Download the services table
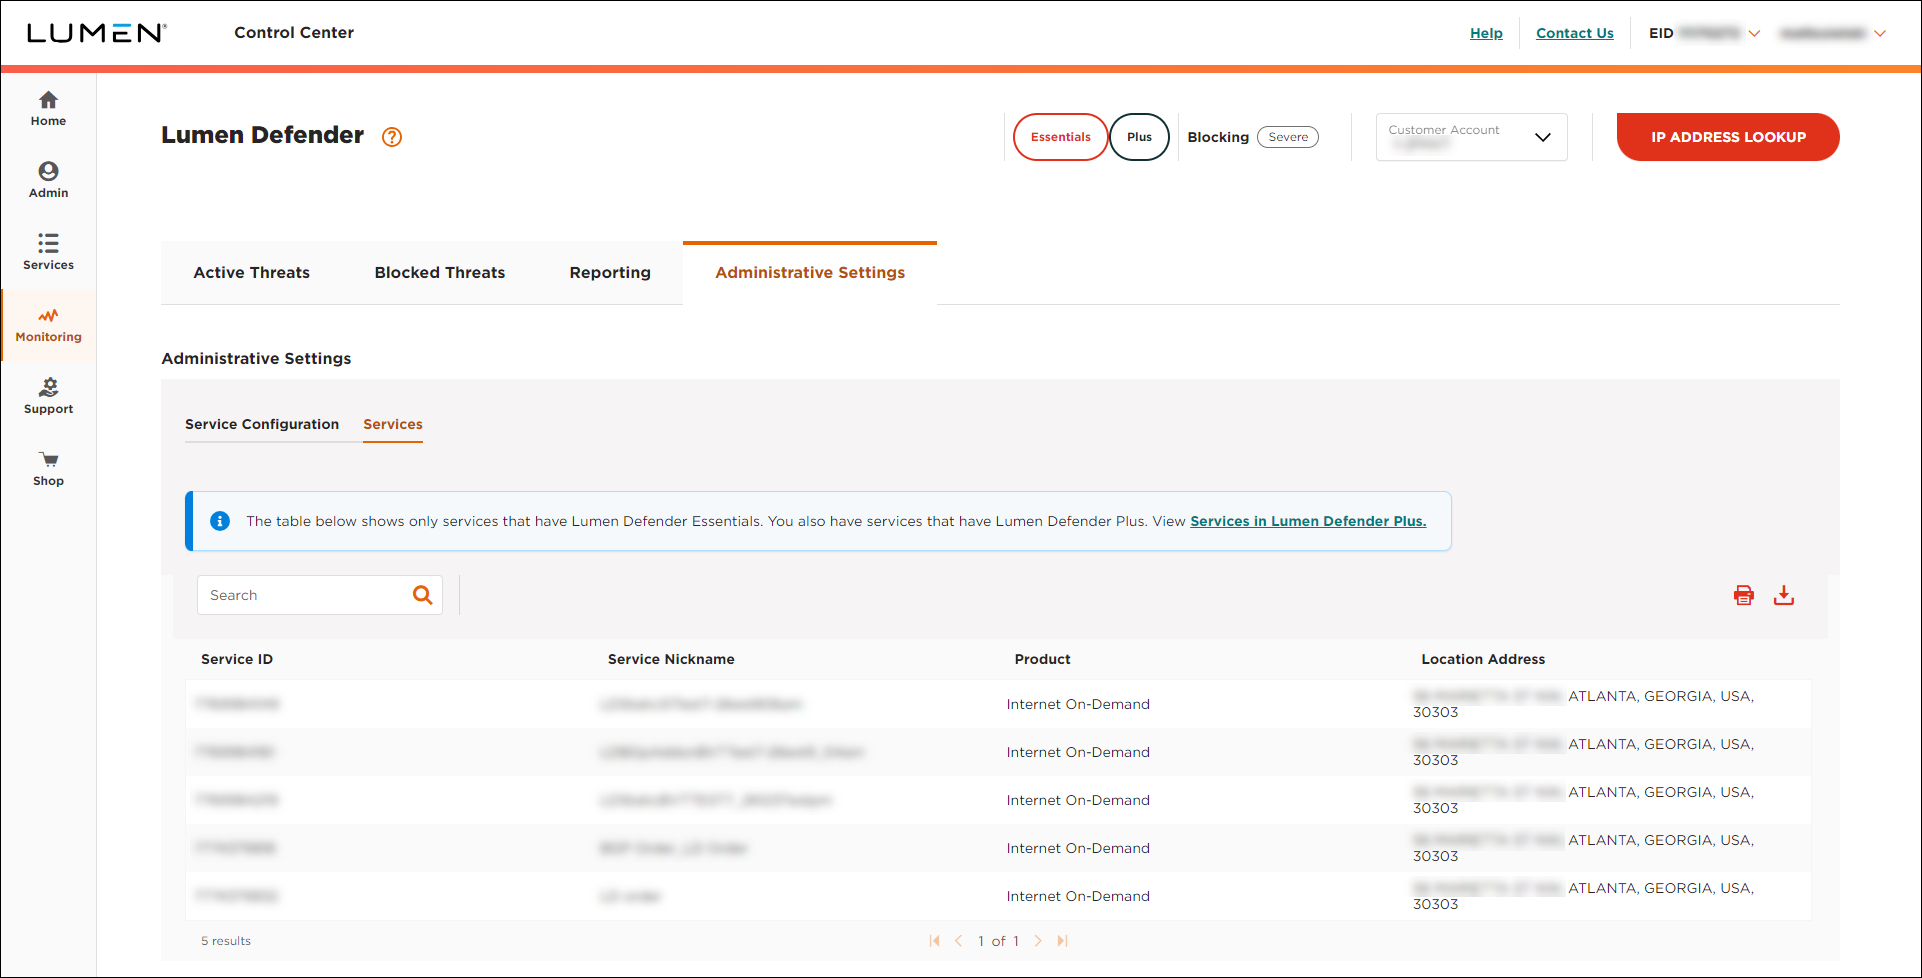 (x=1784, y=595)
